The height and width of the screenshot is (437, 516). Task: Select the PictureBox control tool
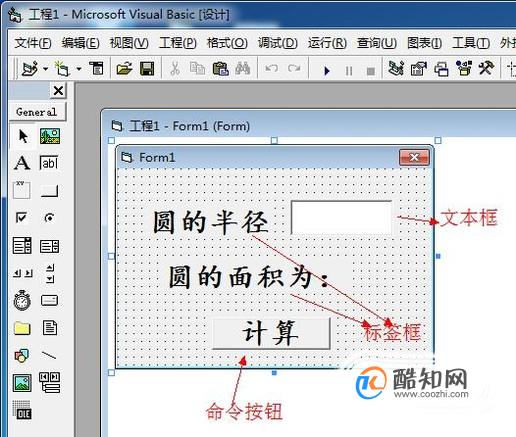[50, 136]
